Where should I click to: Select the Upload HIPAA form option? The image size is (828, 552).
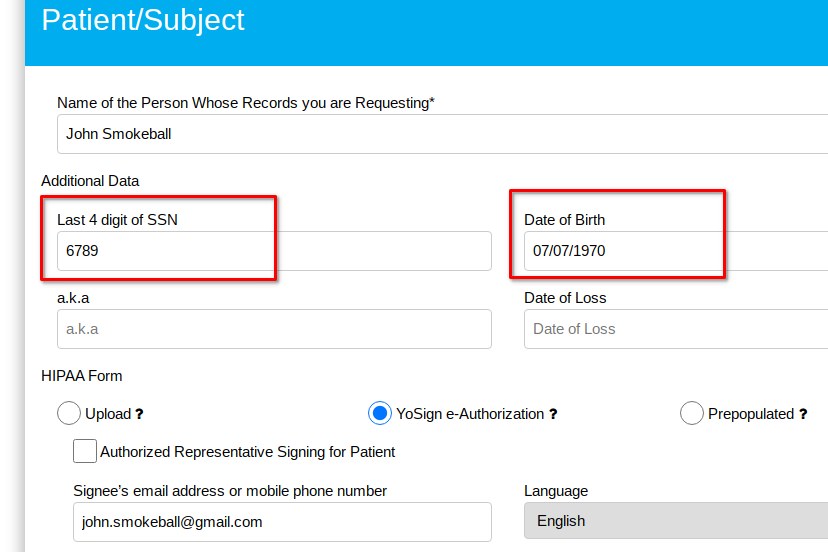[x=69, y=413]
